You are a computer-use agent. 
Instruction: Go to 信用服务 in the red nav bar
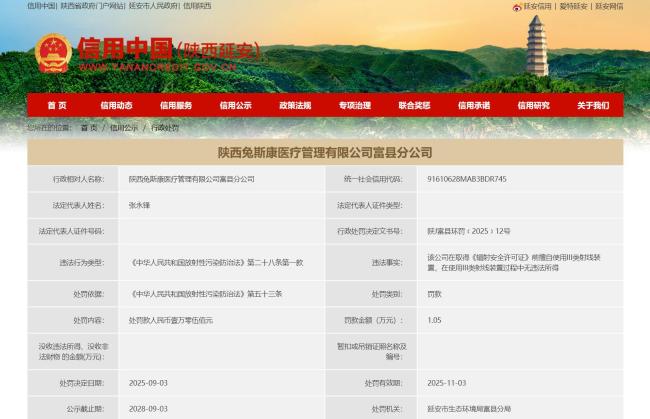point(176,105)
